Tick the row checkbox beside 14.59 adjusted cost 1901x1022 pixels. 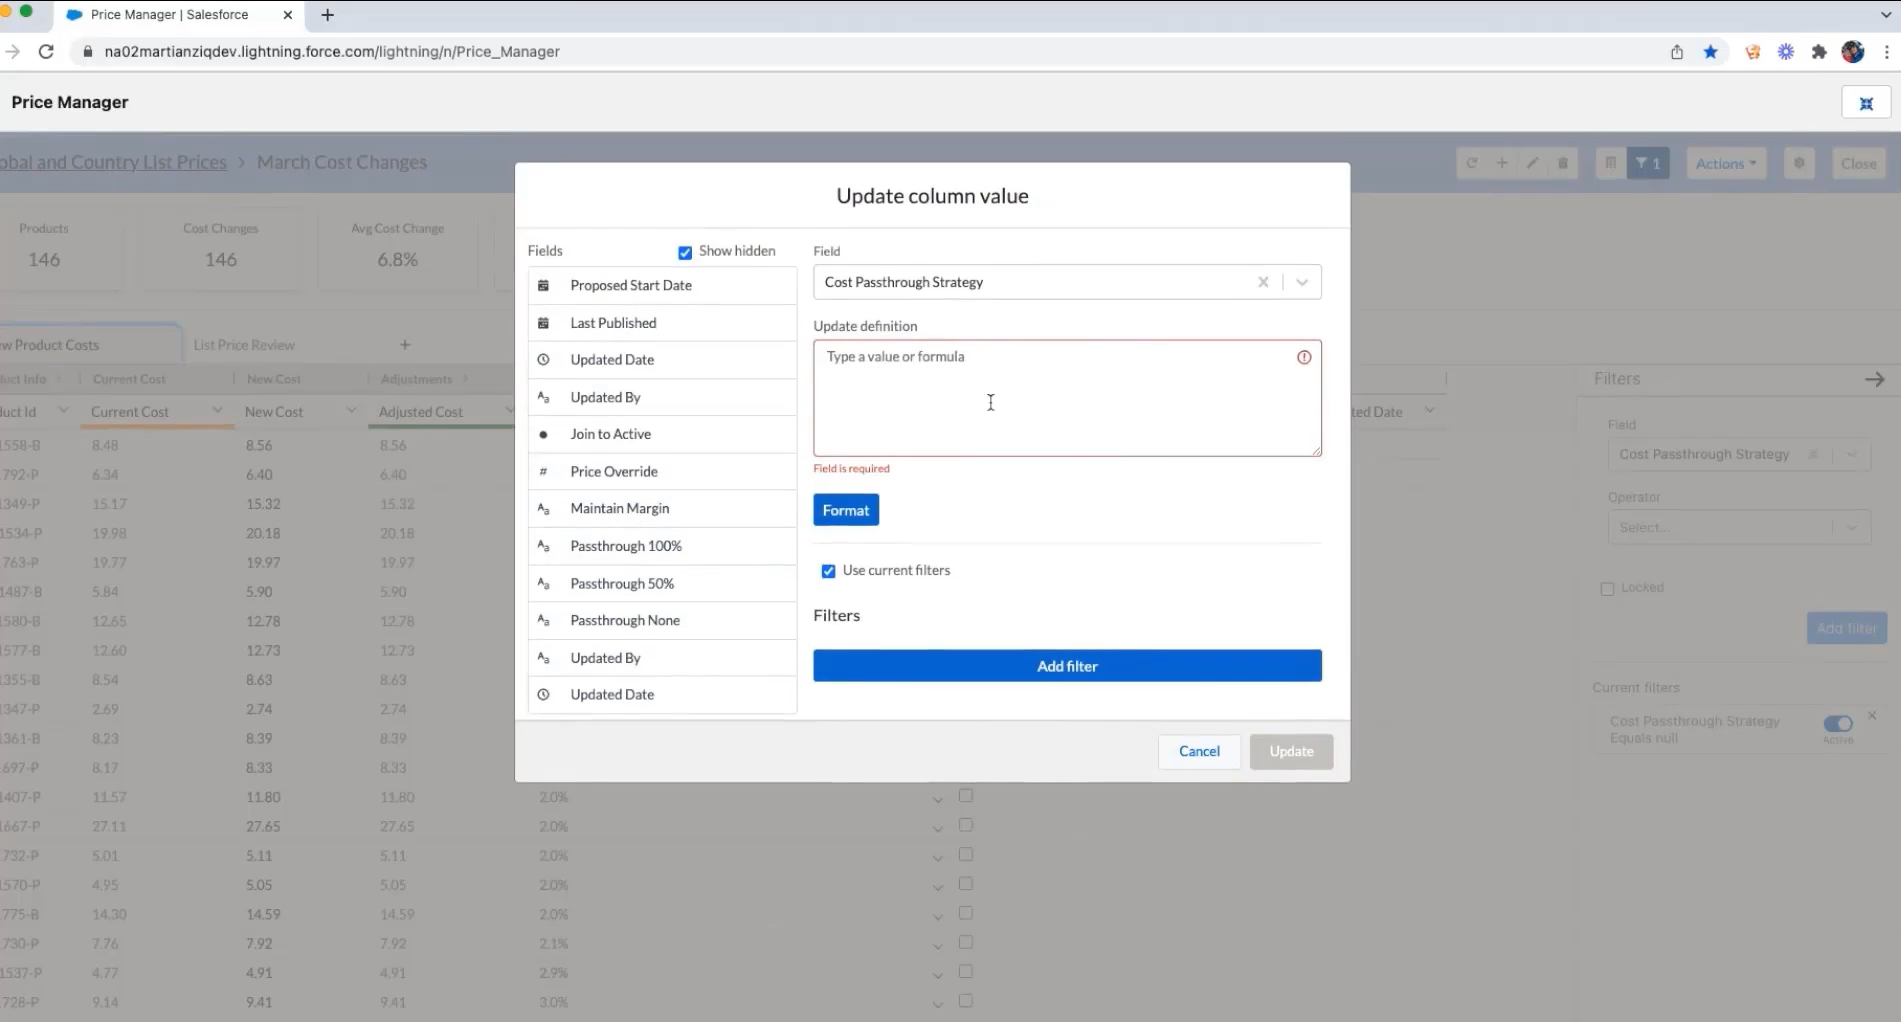coord(966,913)
